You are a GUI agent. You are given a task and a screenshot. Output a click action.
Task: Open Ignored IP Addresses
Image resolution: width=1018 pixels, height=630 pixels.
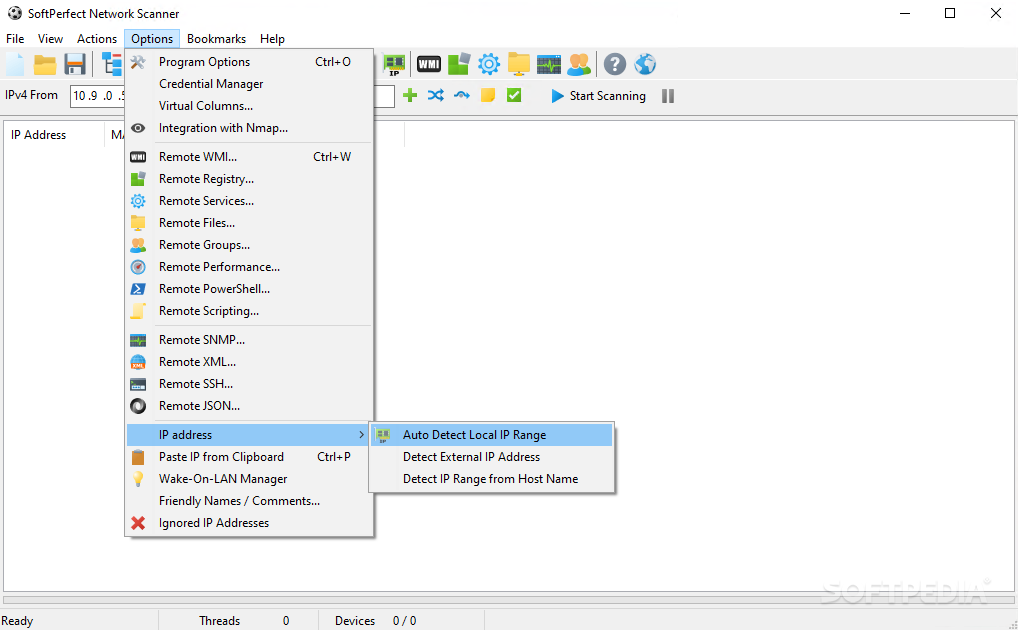[x=250, y=523]
